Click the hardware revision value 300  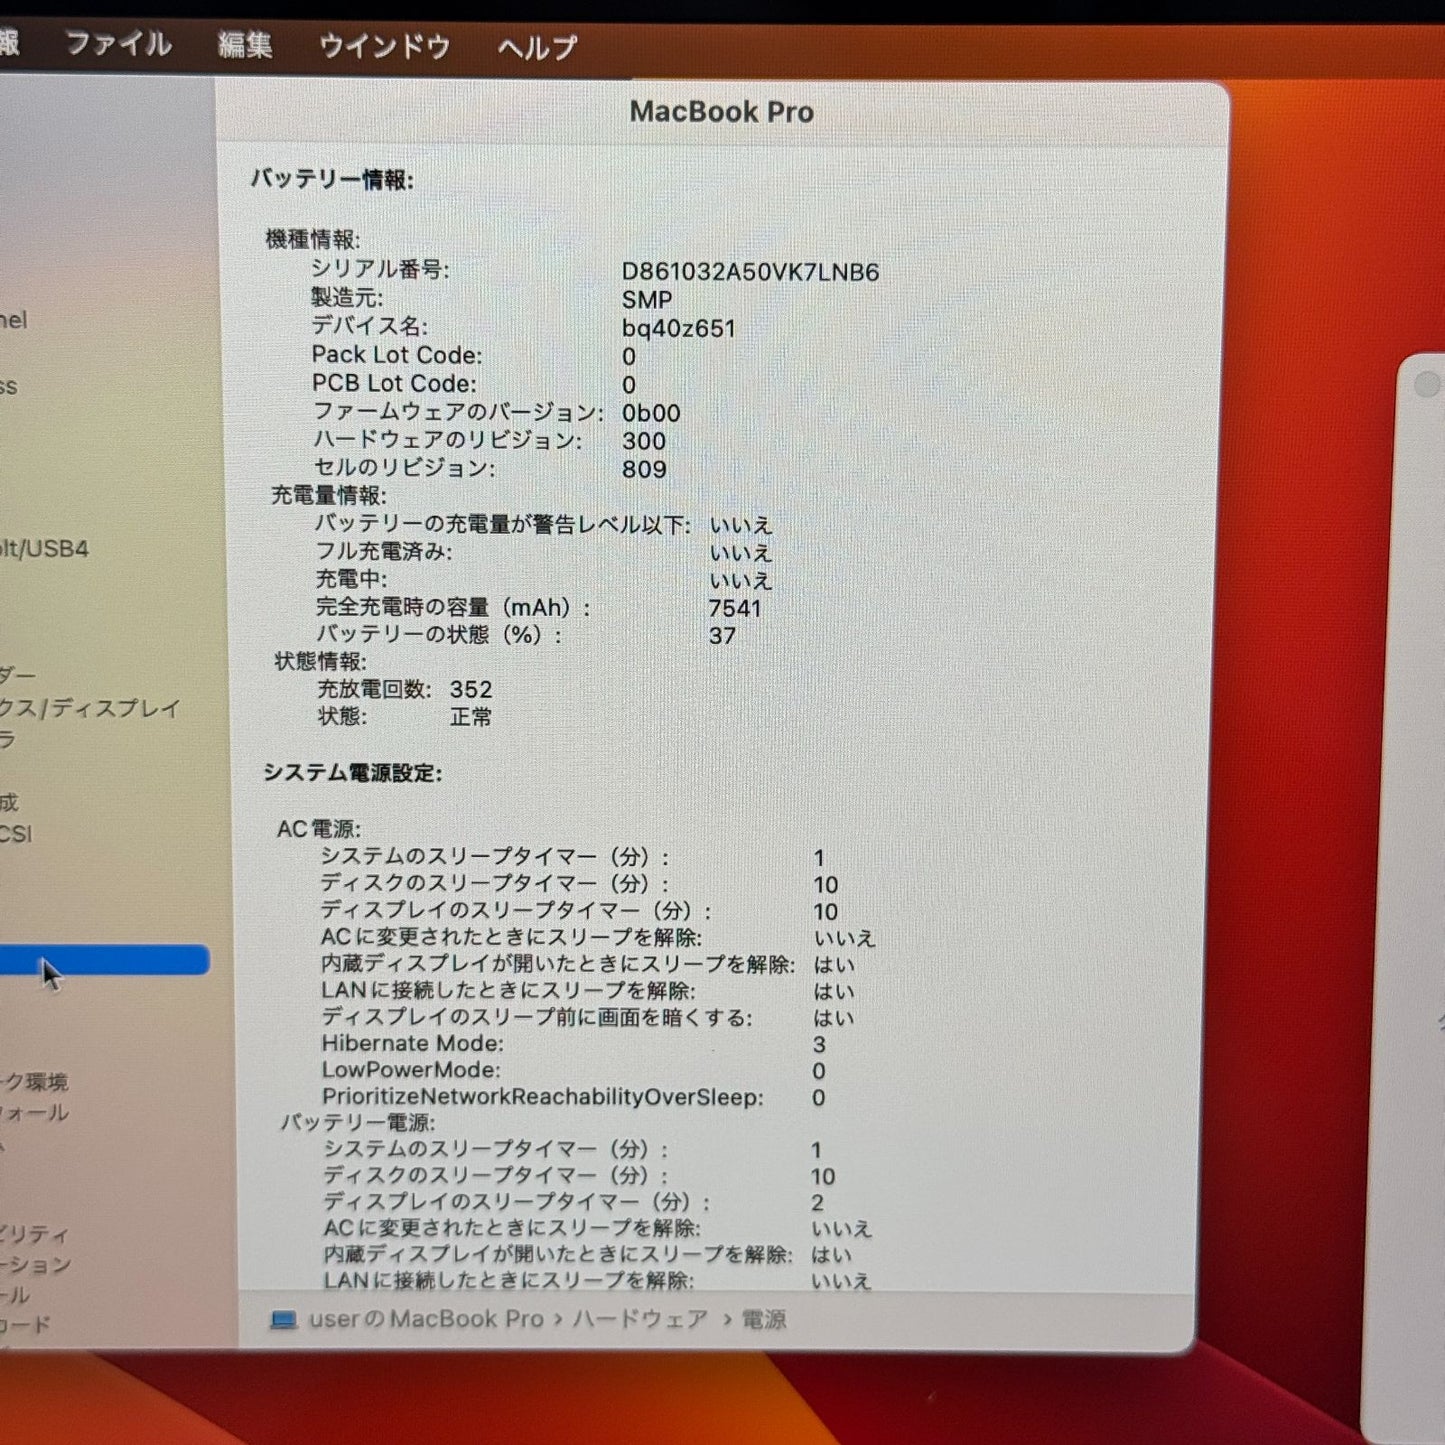point(644,441)
